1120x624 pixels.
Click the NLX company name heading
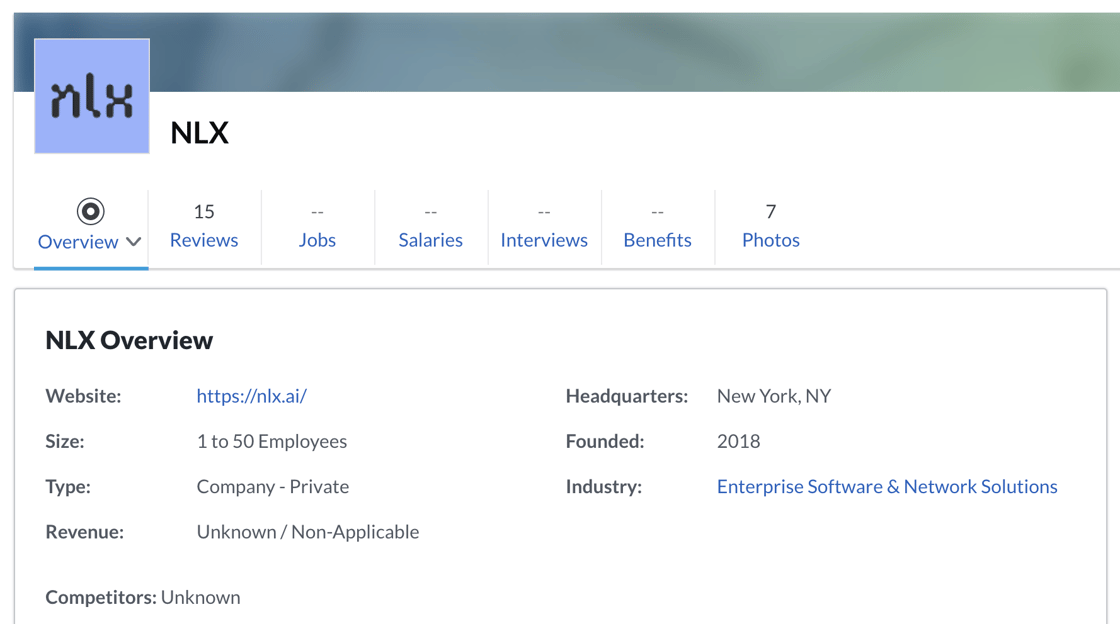click(x=200, y=133)
